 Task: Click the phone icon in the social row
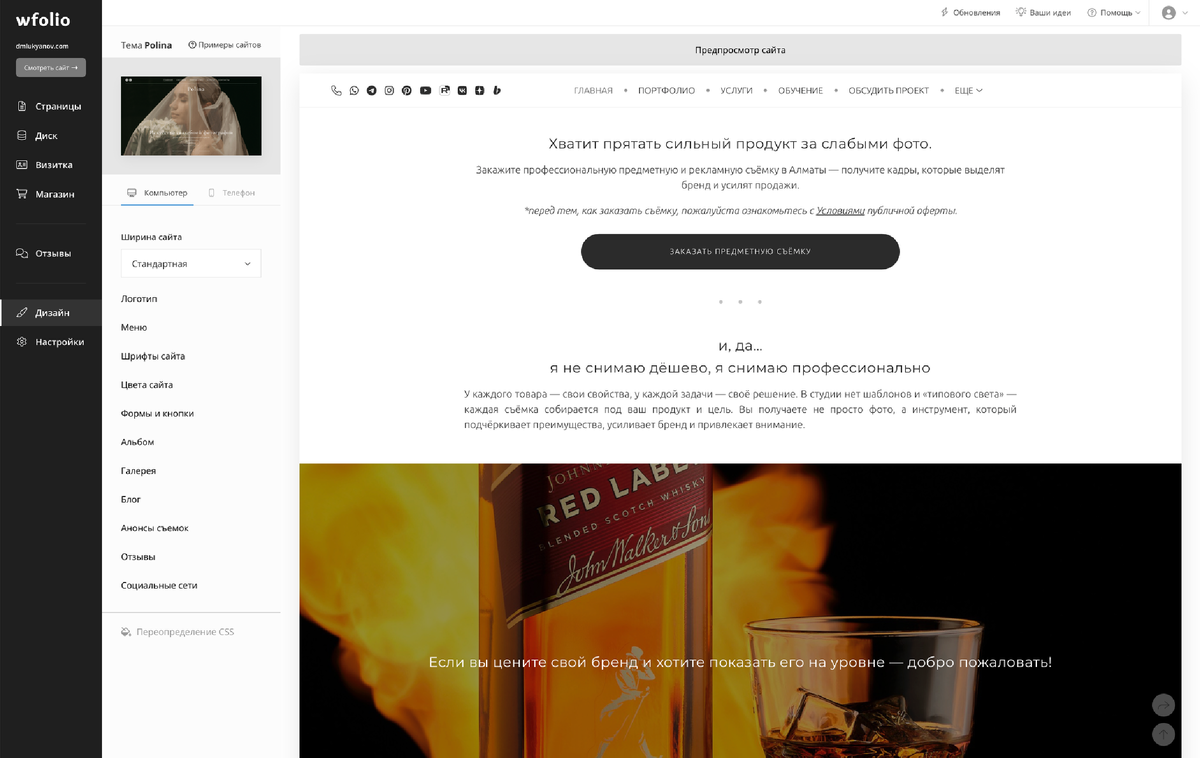pyautogui.click(x=336, y=90)
